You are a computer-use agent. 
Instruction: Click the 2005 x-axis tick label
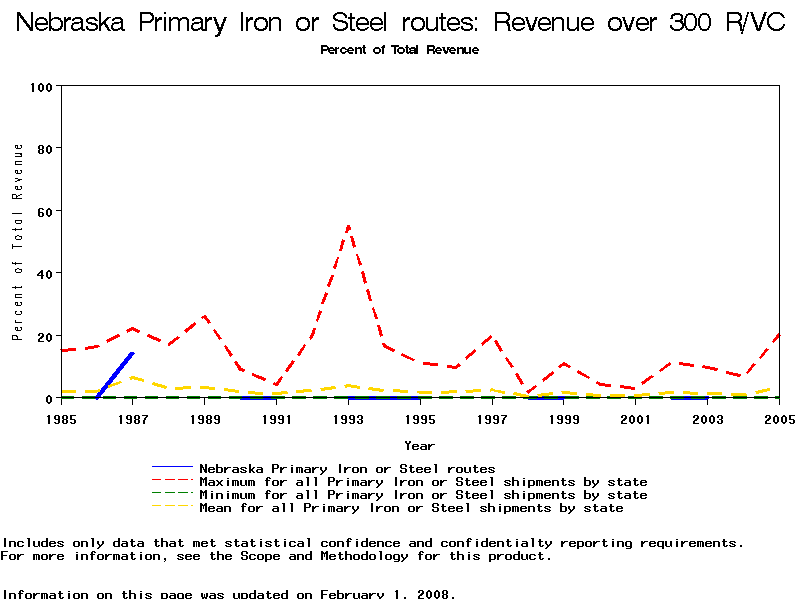pyautogui.click(x=778, y=418)
